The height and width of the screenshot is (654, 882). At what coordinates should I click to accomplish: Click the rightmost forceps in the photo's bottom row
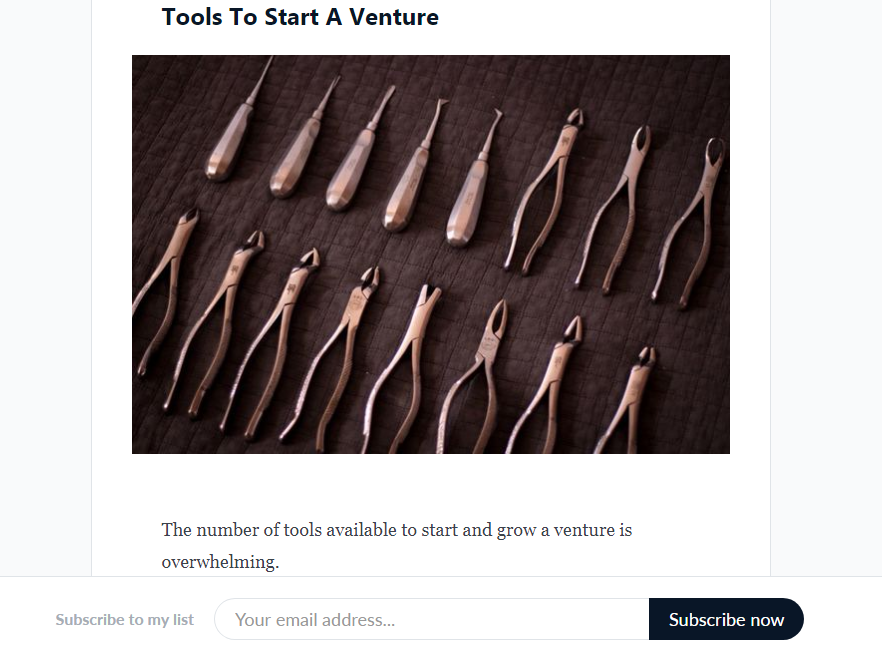click(625, 400)
